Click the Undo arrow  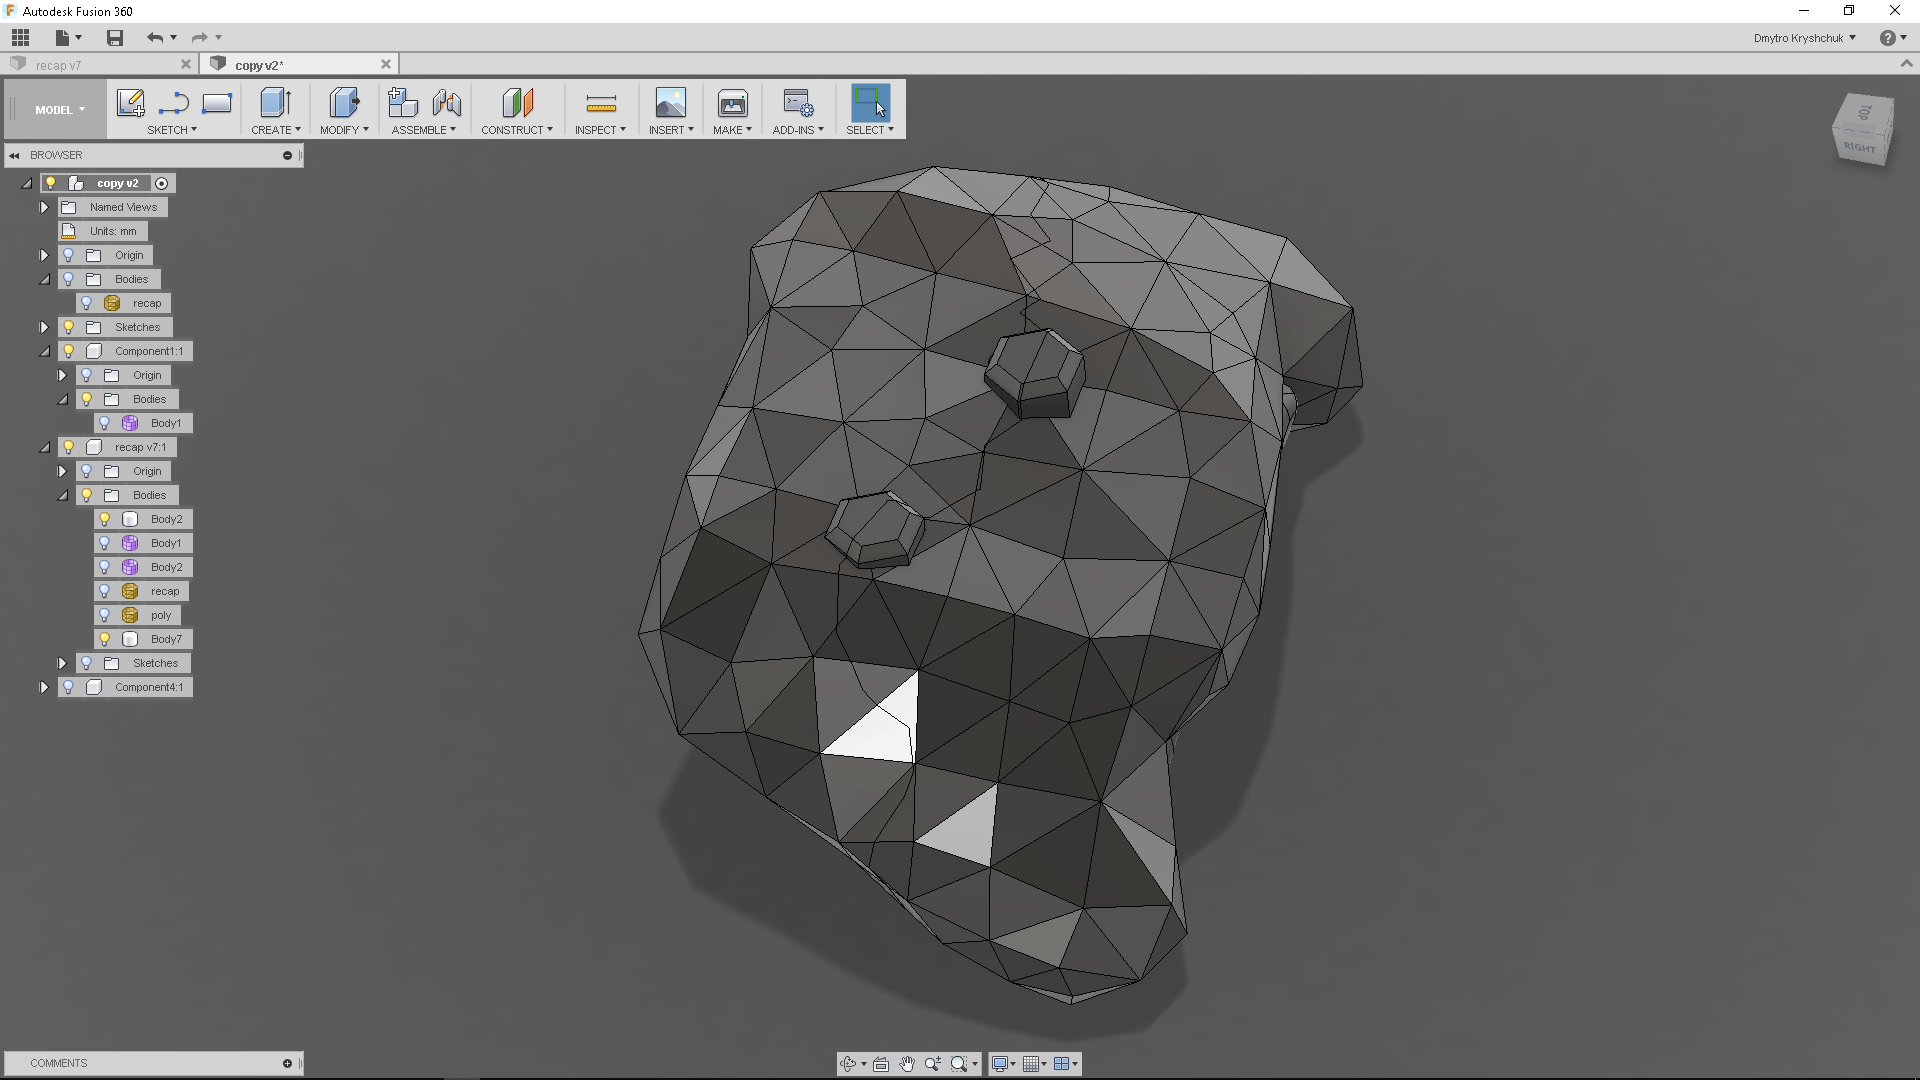point(155,38)
